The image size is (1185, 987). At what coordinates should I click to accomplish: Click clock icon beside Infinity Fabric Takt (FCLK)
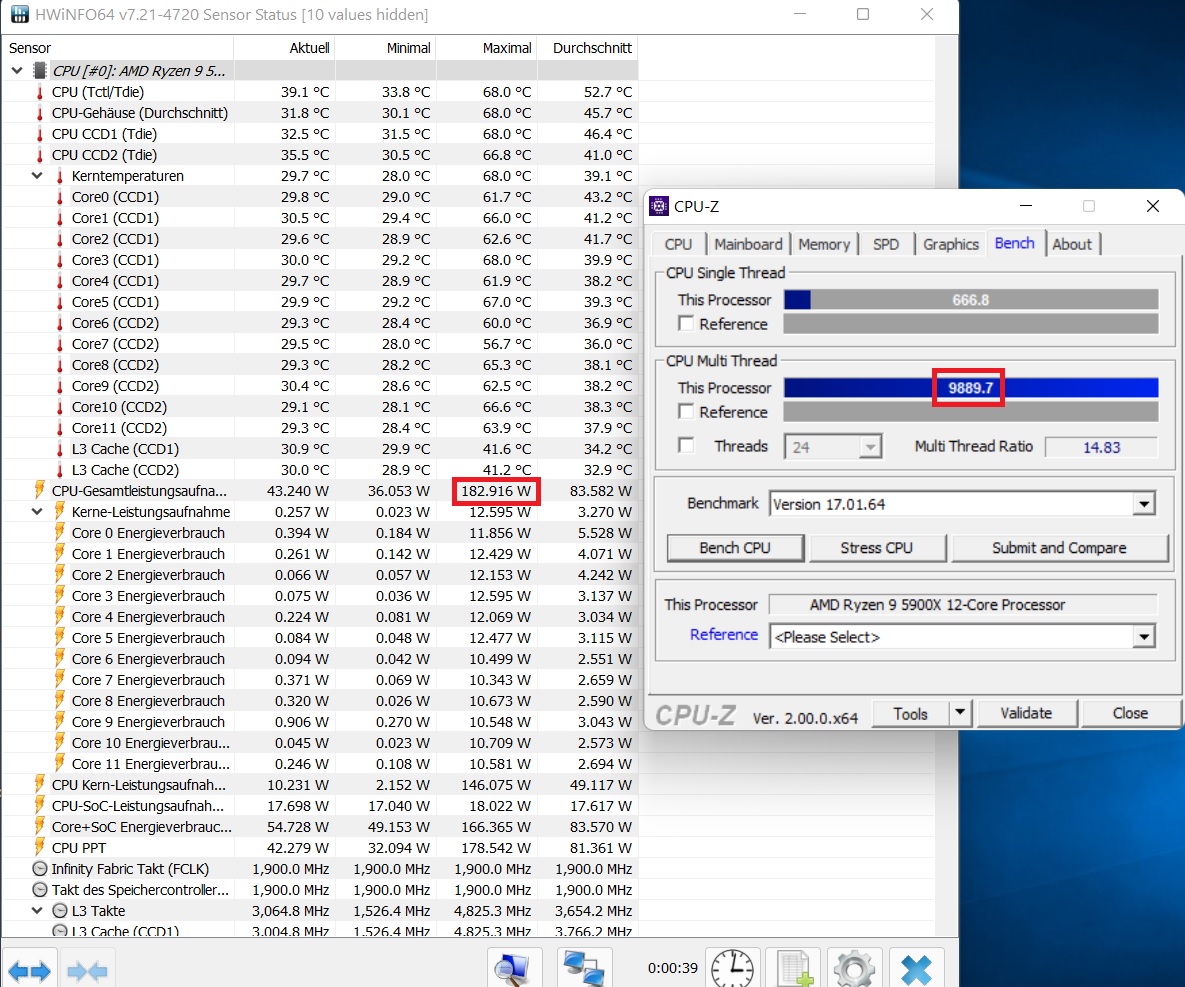[x=40, y=869]
